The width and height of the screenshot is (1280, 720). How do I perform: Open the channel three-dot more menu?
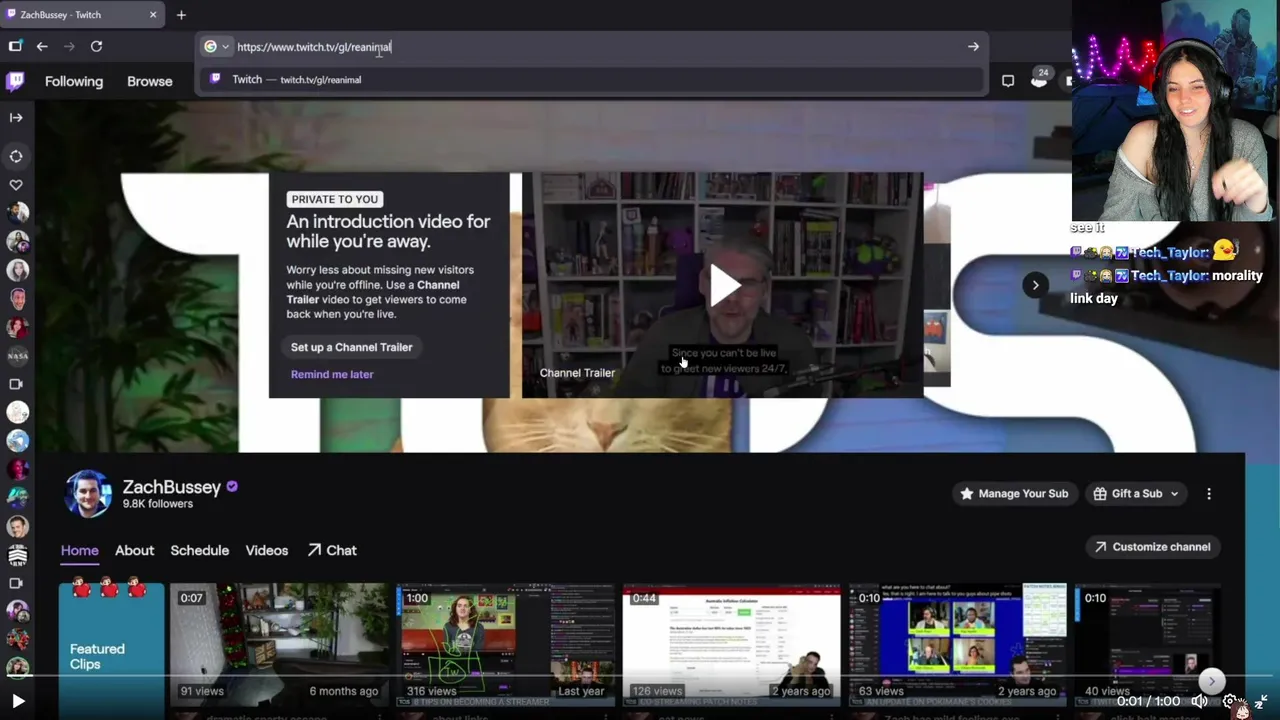click(x=1209, y=493)
